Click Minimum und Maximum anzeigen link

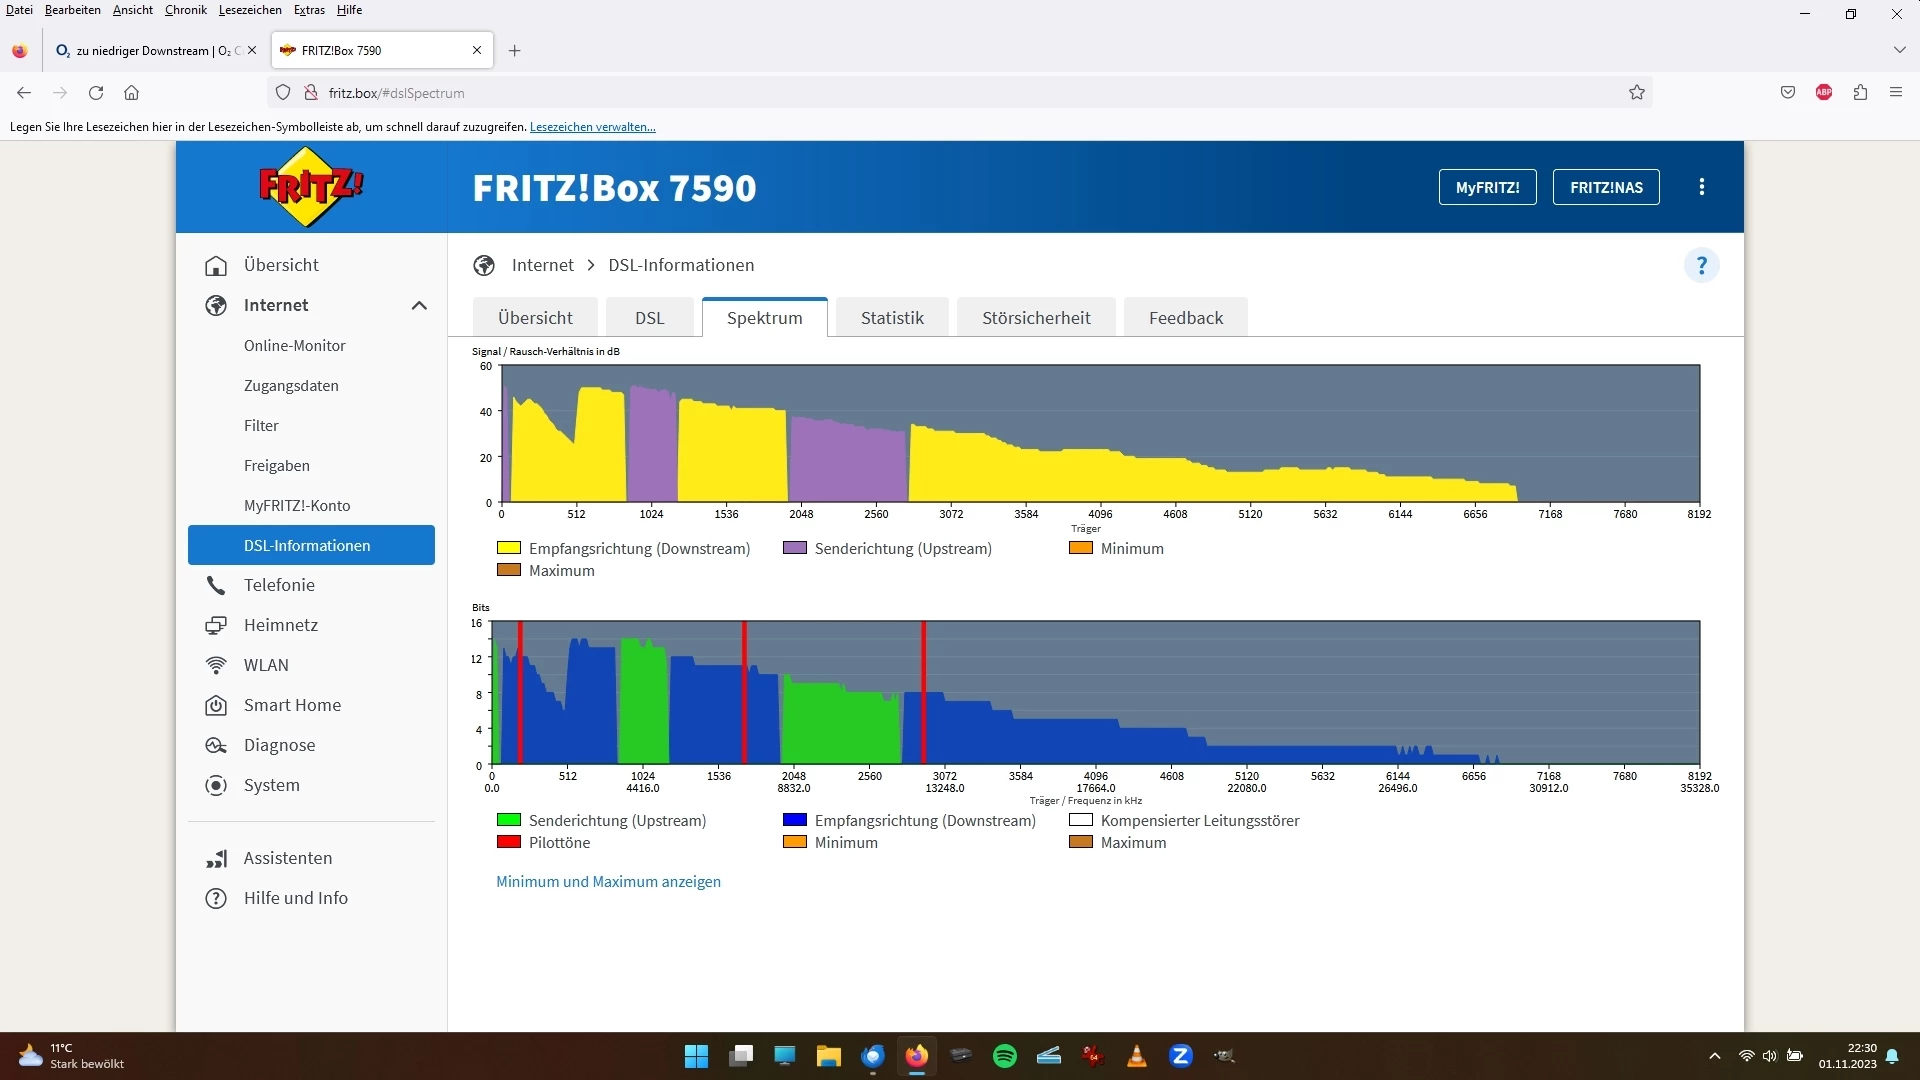tap(608, 882)
